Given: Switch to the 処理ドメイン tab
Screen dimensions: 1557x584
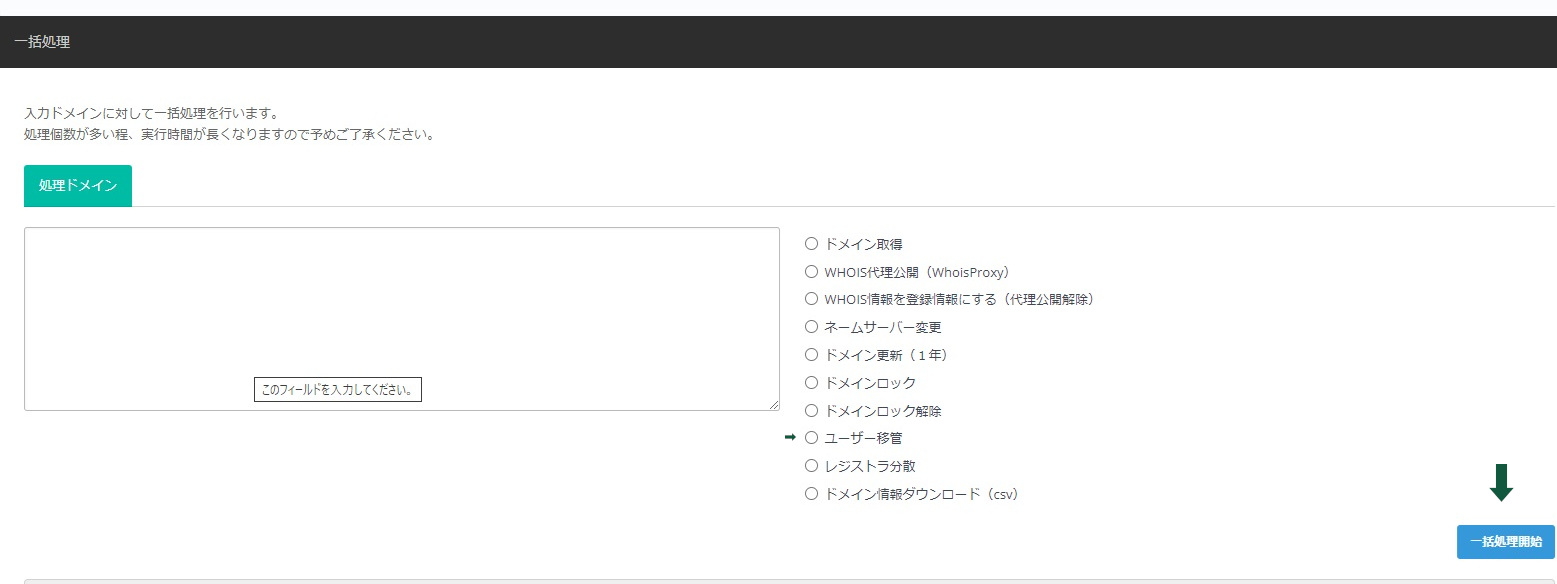Looking at the screenshot, I should click(77, 185).
